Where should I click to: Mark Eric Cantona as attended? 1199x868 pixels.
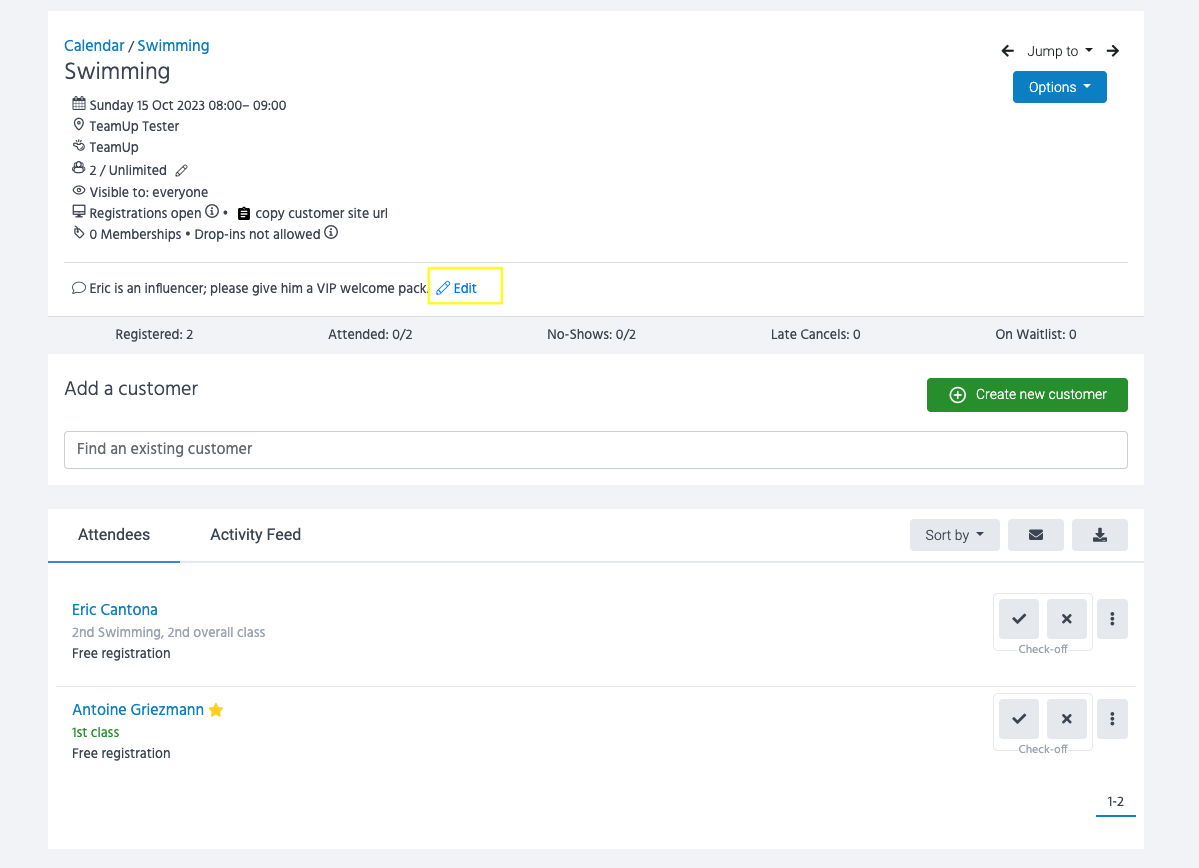pyautogui.click(x=1018, y=619)
